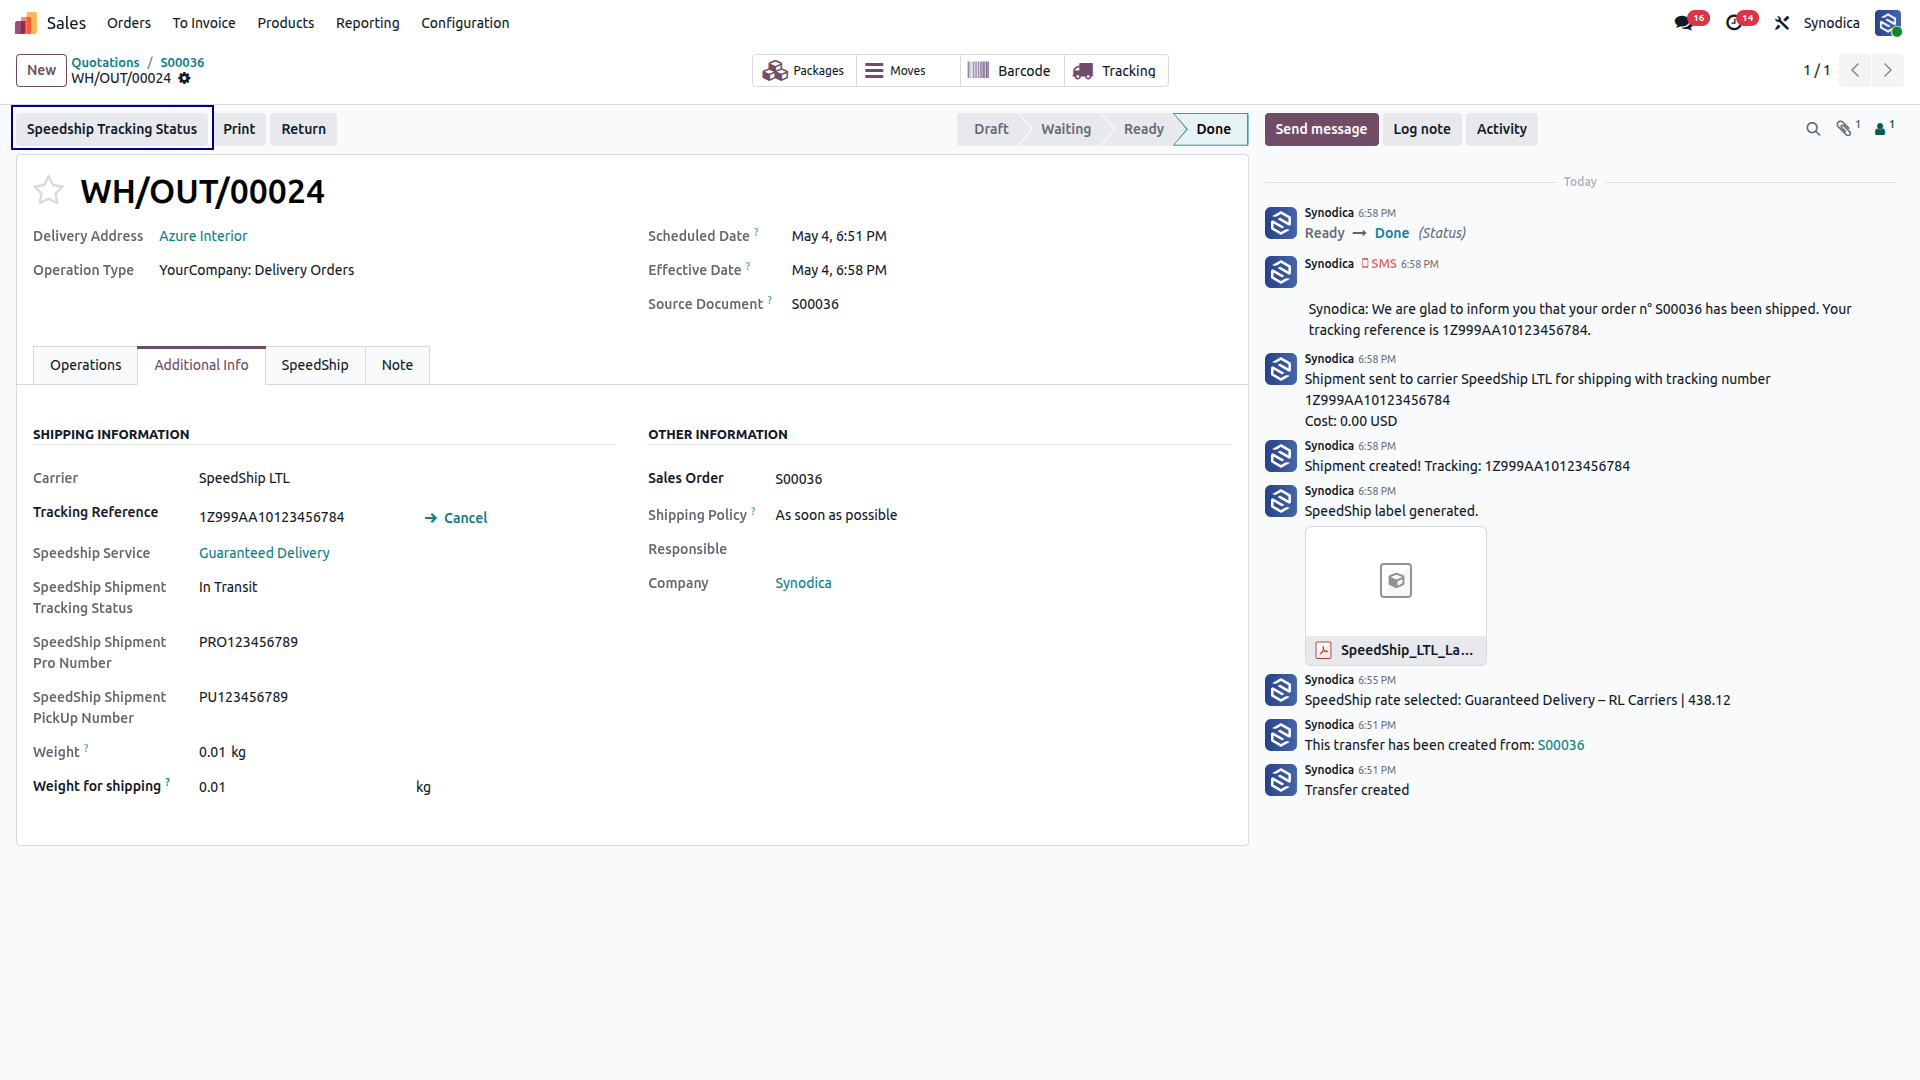Click the In Transit tracking status value
Screen dimensions: 1920x1080
228,587
